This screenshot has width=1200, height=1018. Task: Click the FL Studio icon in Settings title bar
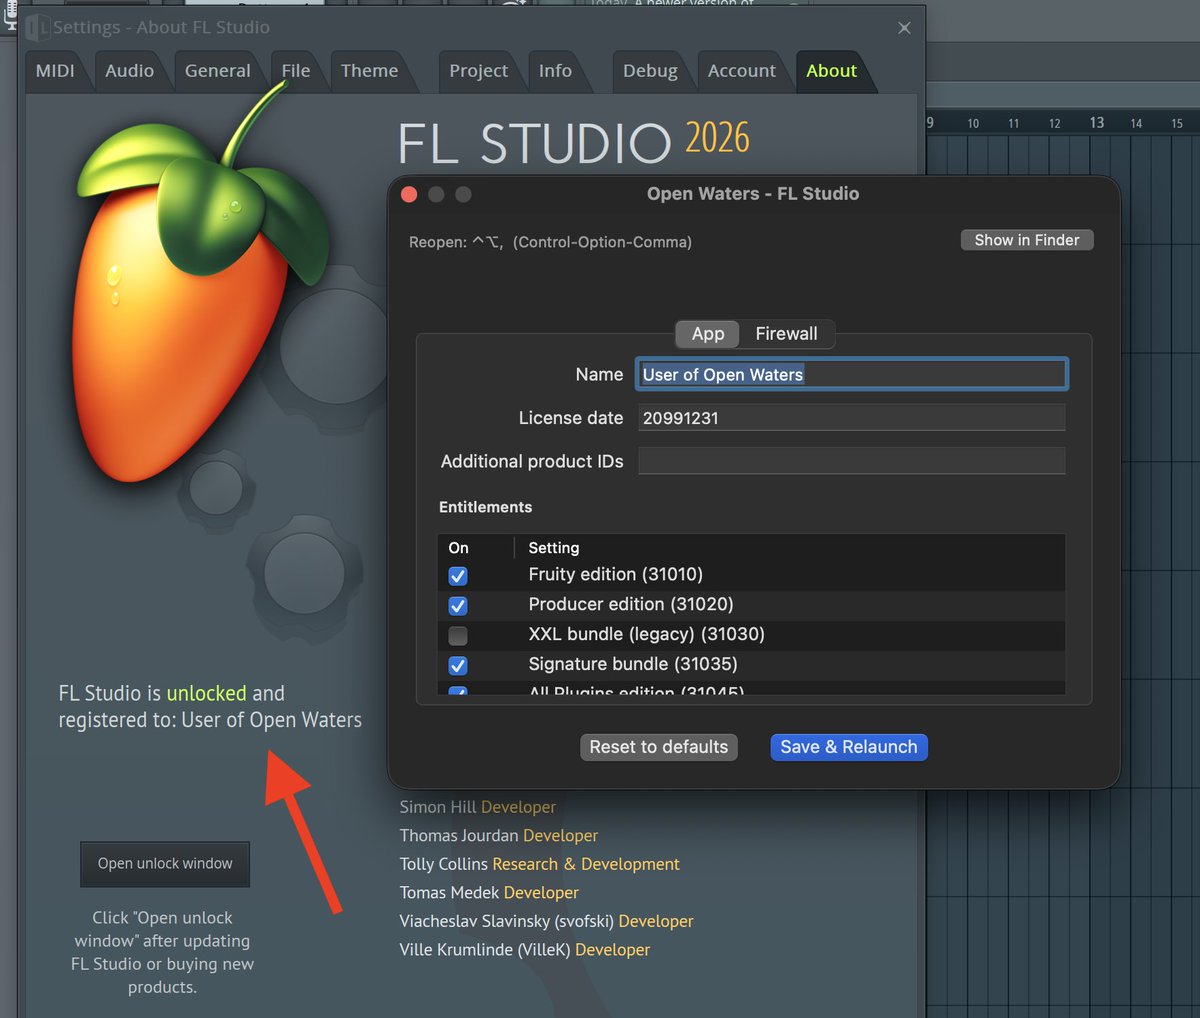(x=38, y=27)
